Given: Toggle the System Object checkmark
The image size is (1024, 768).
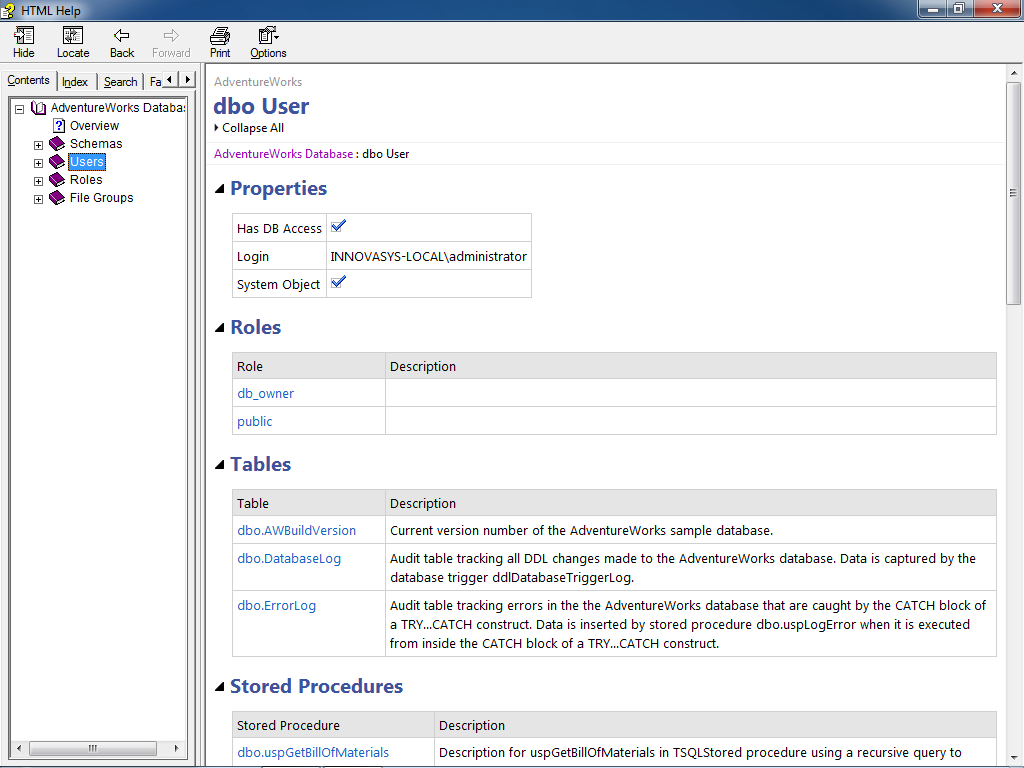Looking at the screenshot, I should (338, 283).
